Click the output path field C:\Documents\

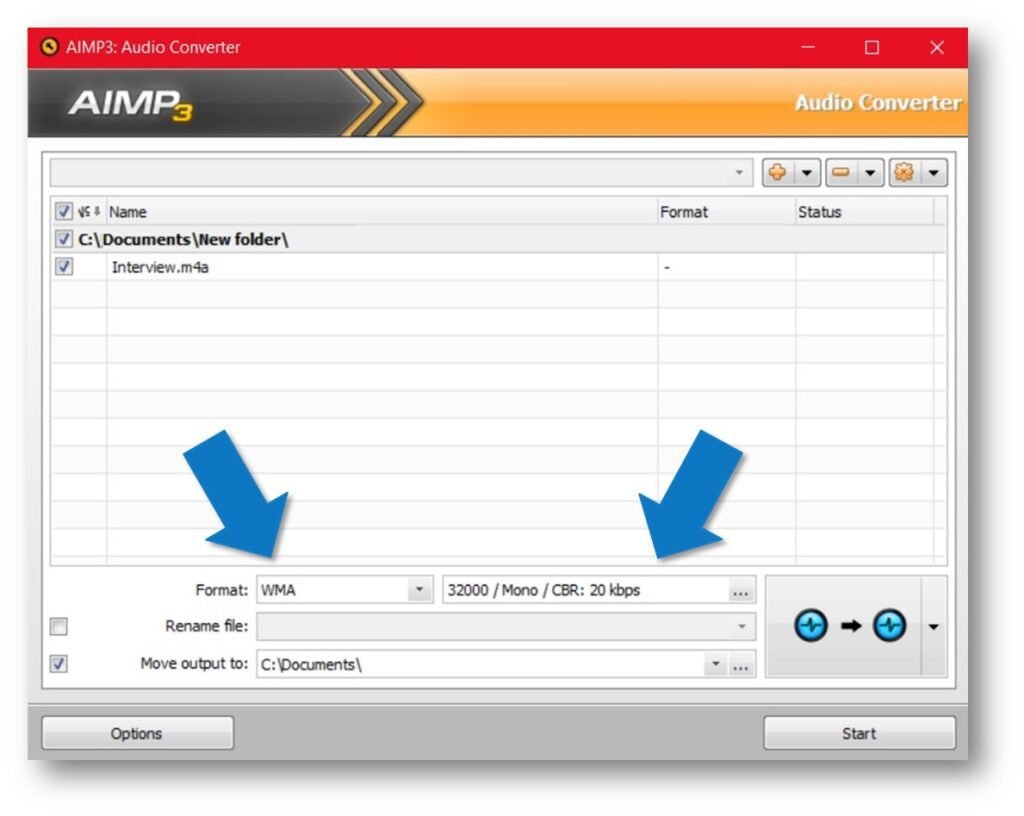[x=480, y=665]
